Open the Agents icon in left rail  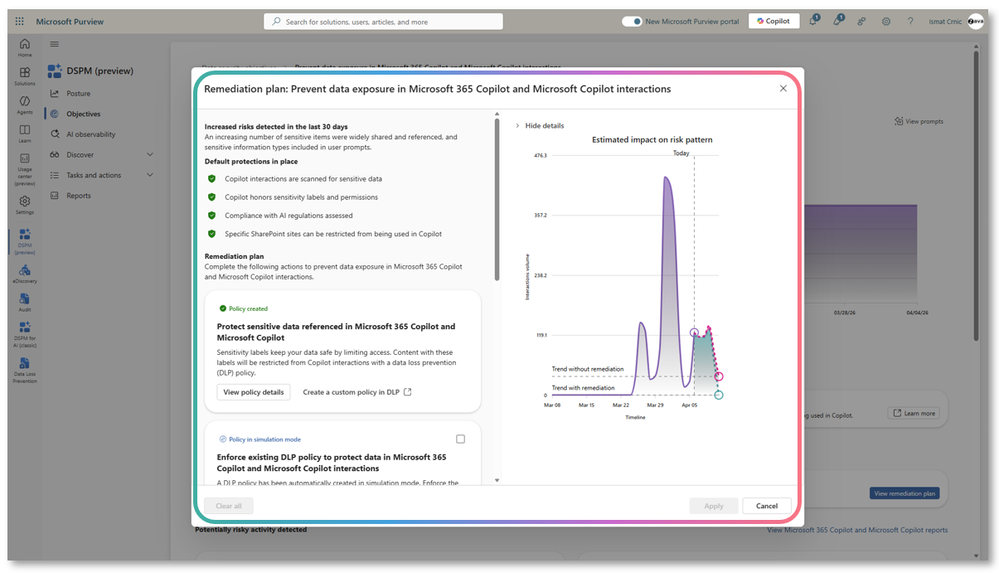point(24,105)
